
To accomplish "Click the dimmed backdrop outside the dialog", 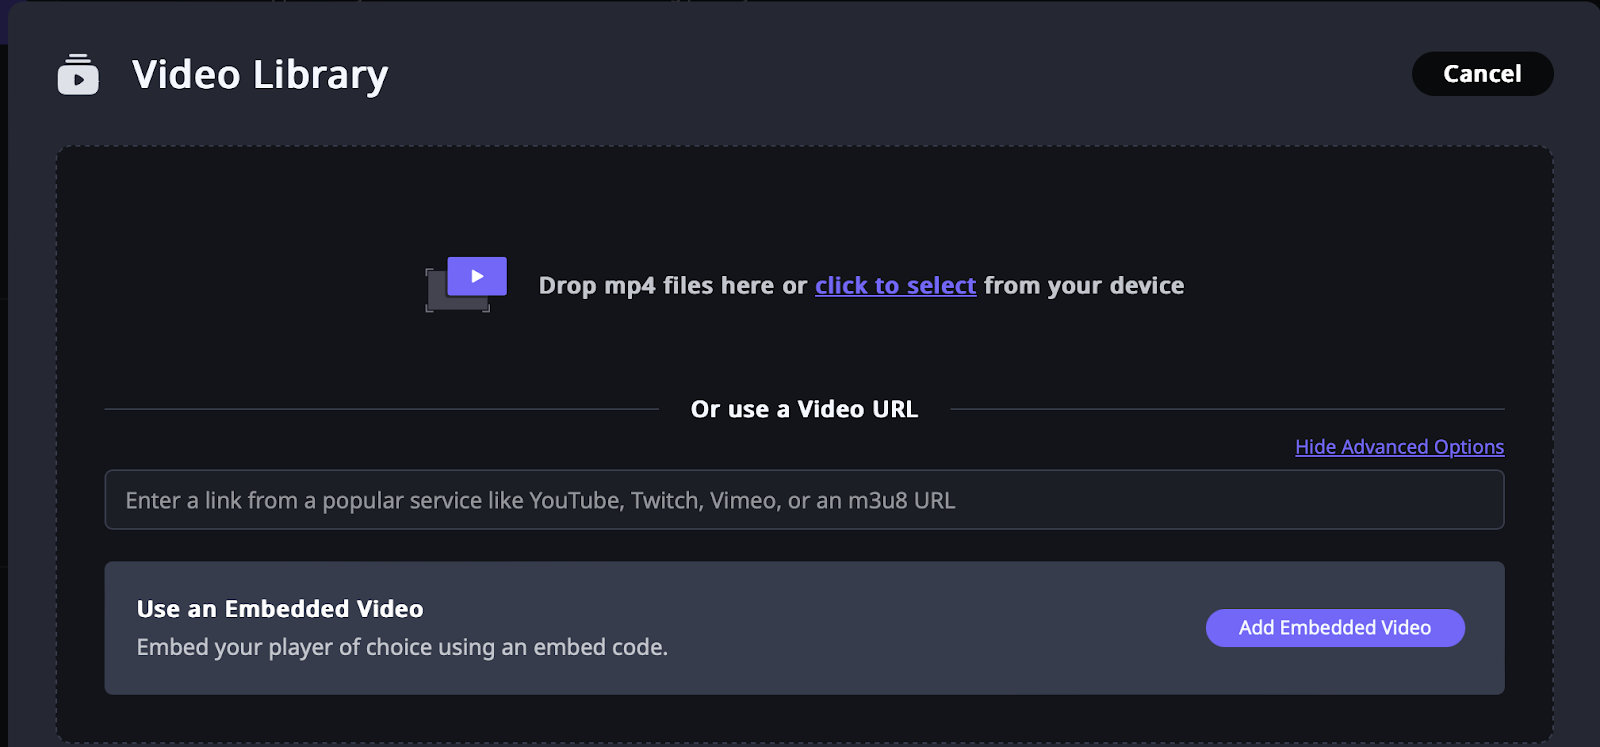I will [x=3, y=400].
